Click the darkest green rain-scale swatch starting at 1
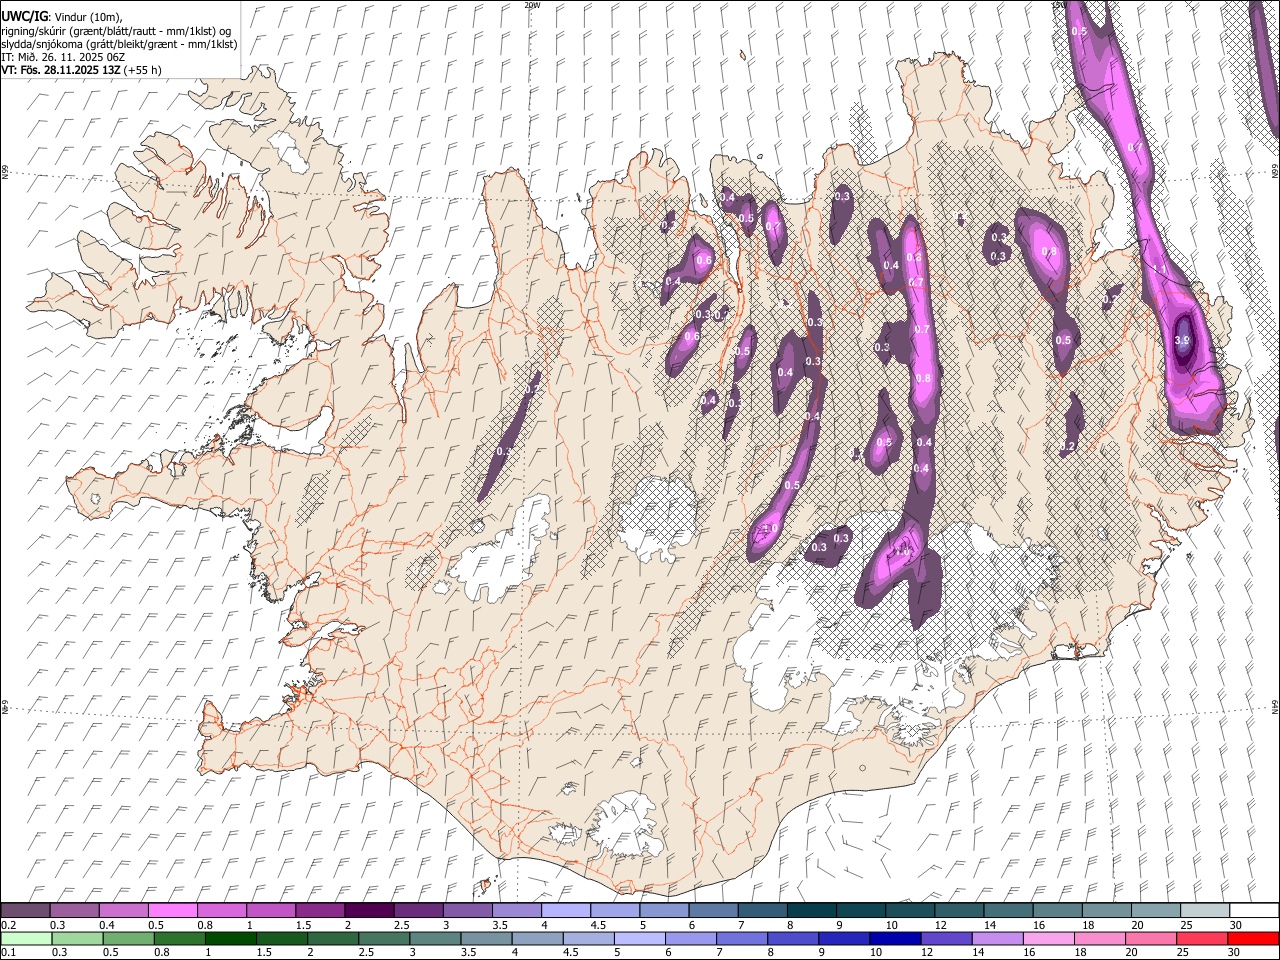The image size is (1280, 960). tap(230, 938)
